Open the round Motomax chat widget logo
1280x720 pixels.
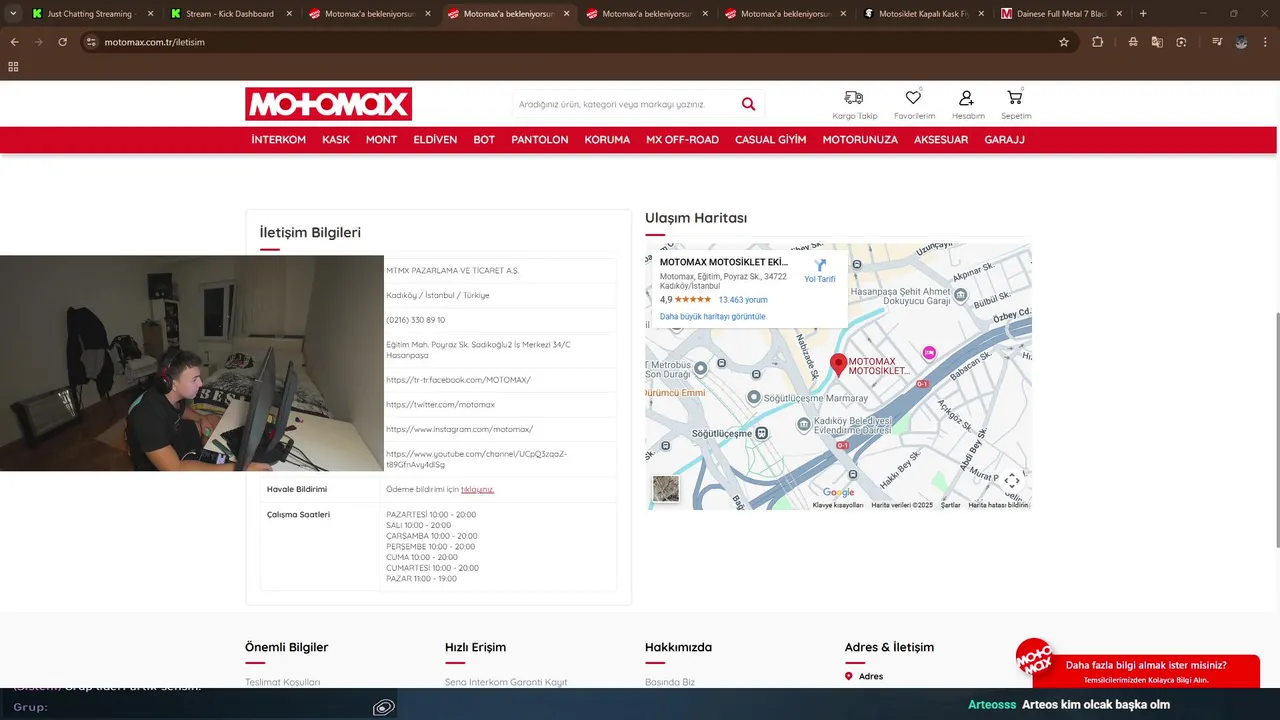[x=1034, y=658]
